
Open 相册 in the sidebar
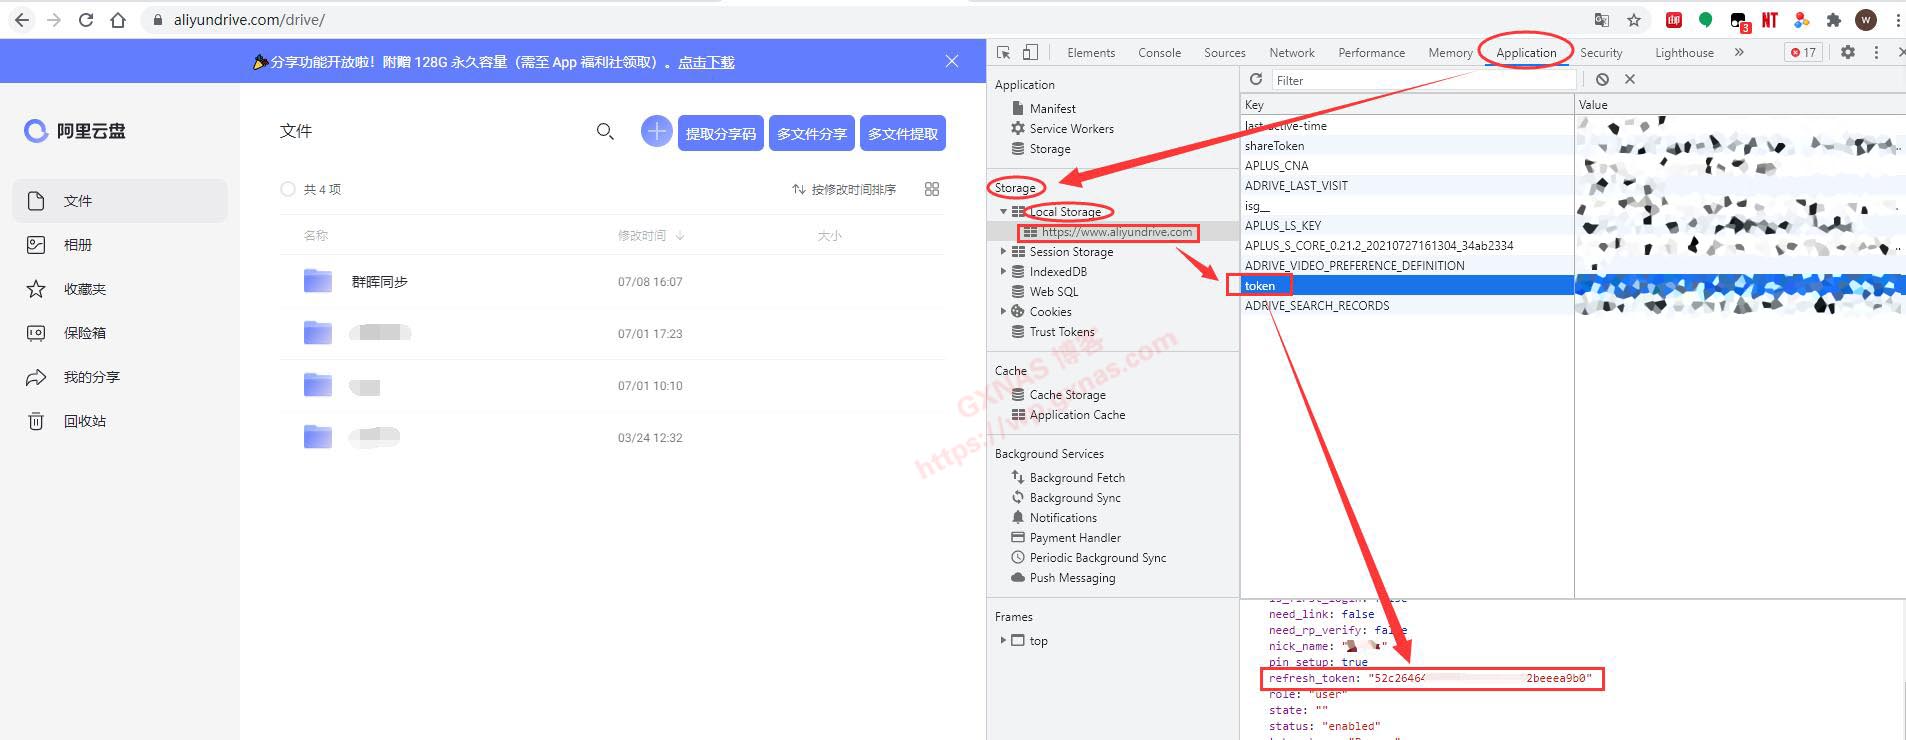pyautogui.click(x=120, y=245)
